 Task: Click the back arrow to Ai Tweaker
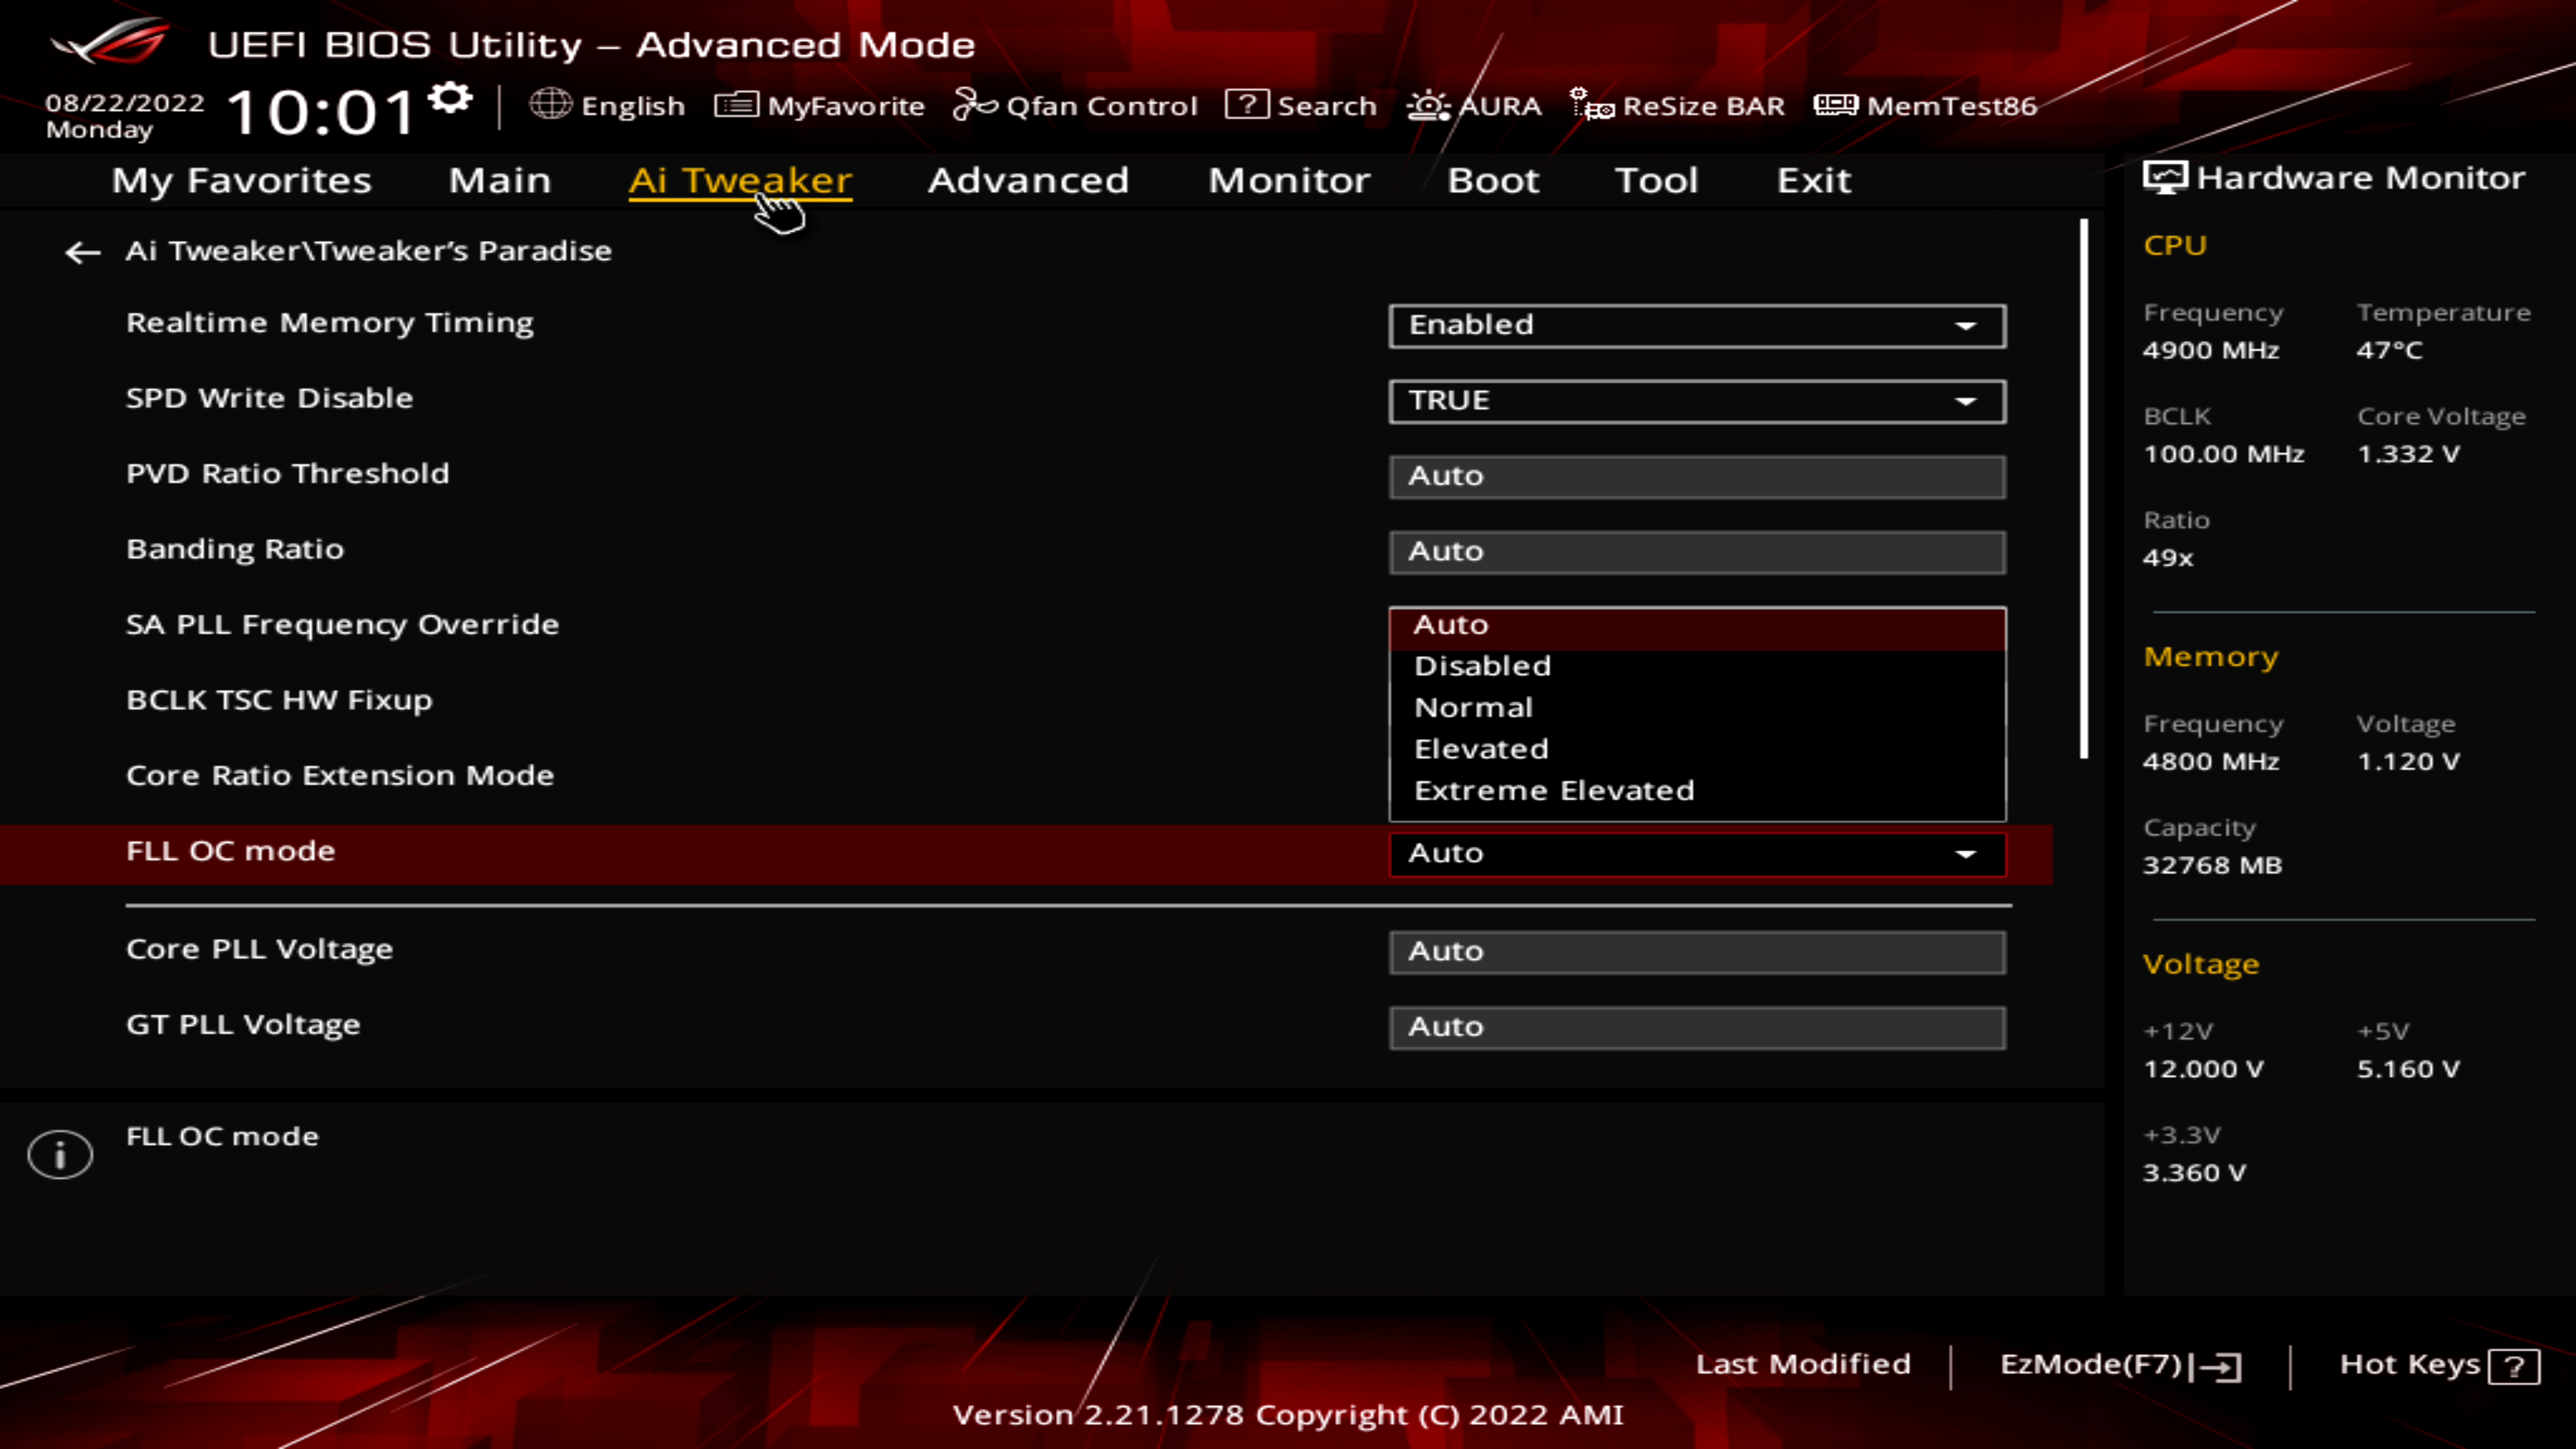coord(82,252)
